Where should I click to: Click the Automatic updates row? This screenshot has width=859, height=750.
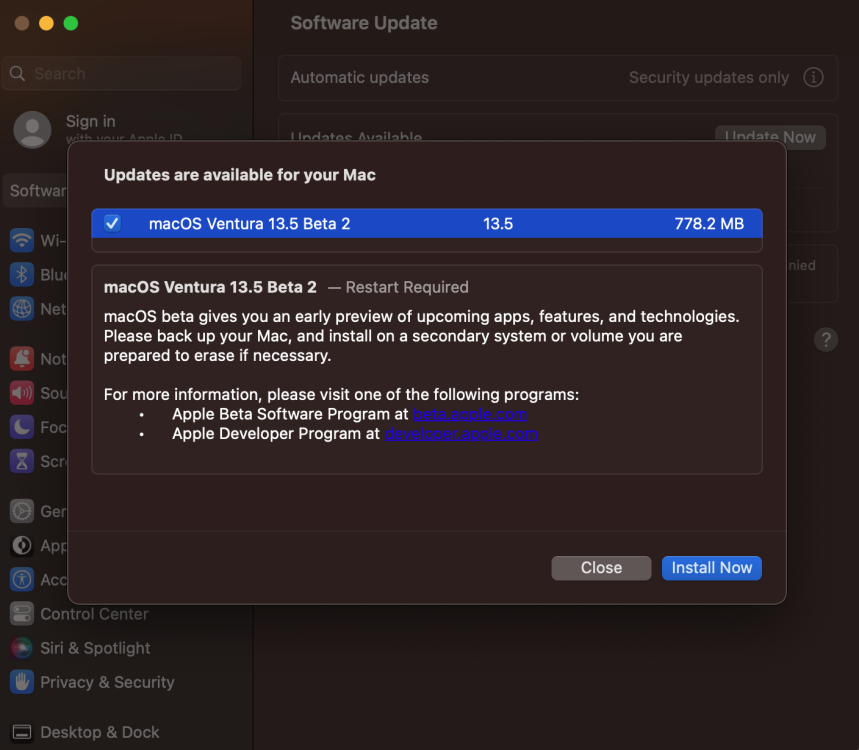point(558,77)
